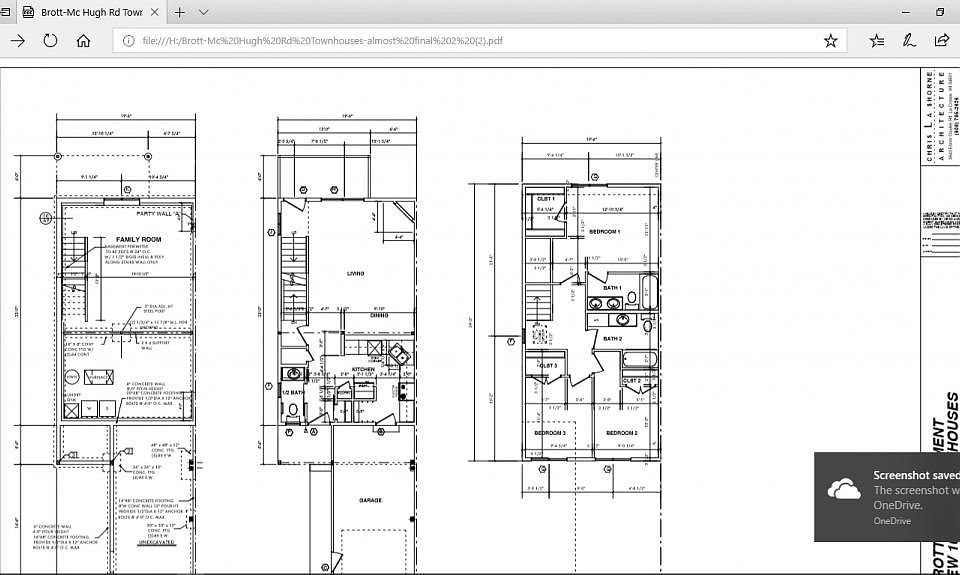
Task: Restore down the browser window
Action: (x=940, y=12)
